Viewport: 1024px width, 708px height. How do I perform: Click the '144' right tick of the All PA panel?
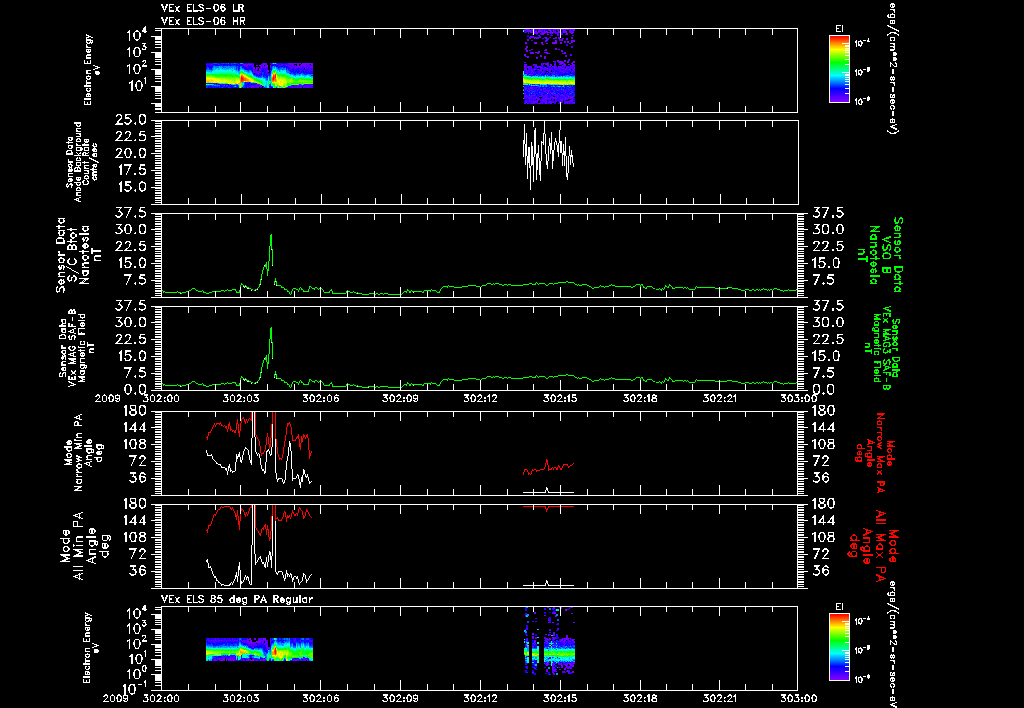(822, 521)
